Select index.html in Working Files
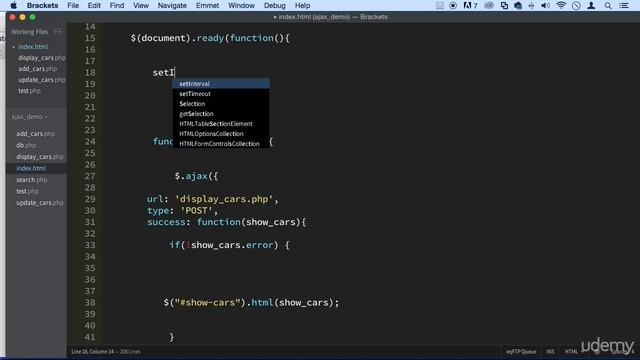 tap(33, 47)
